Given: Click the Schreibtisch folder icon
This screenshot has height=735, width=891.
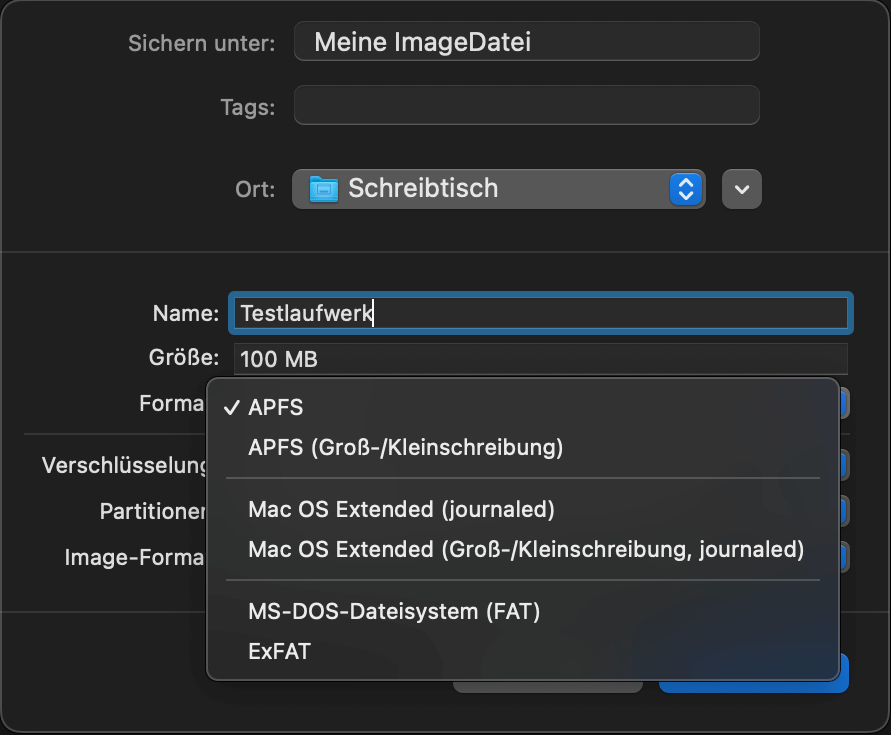Looking at the screenshot, I should (x=323, y=189).
